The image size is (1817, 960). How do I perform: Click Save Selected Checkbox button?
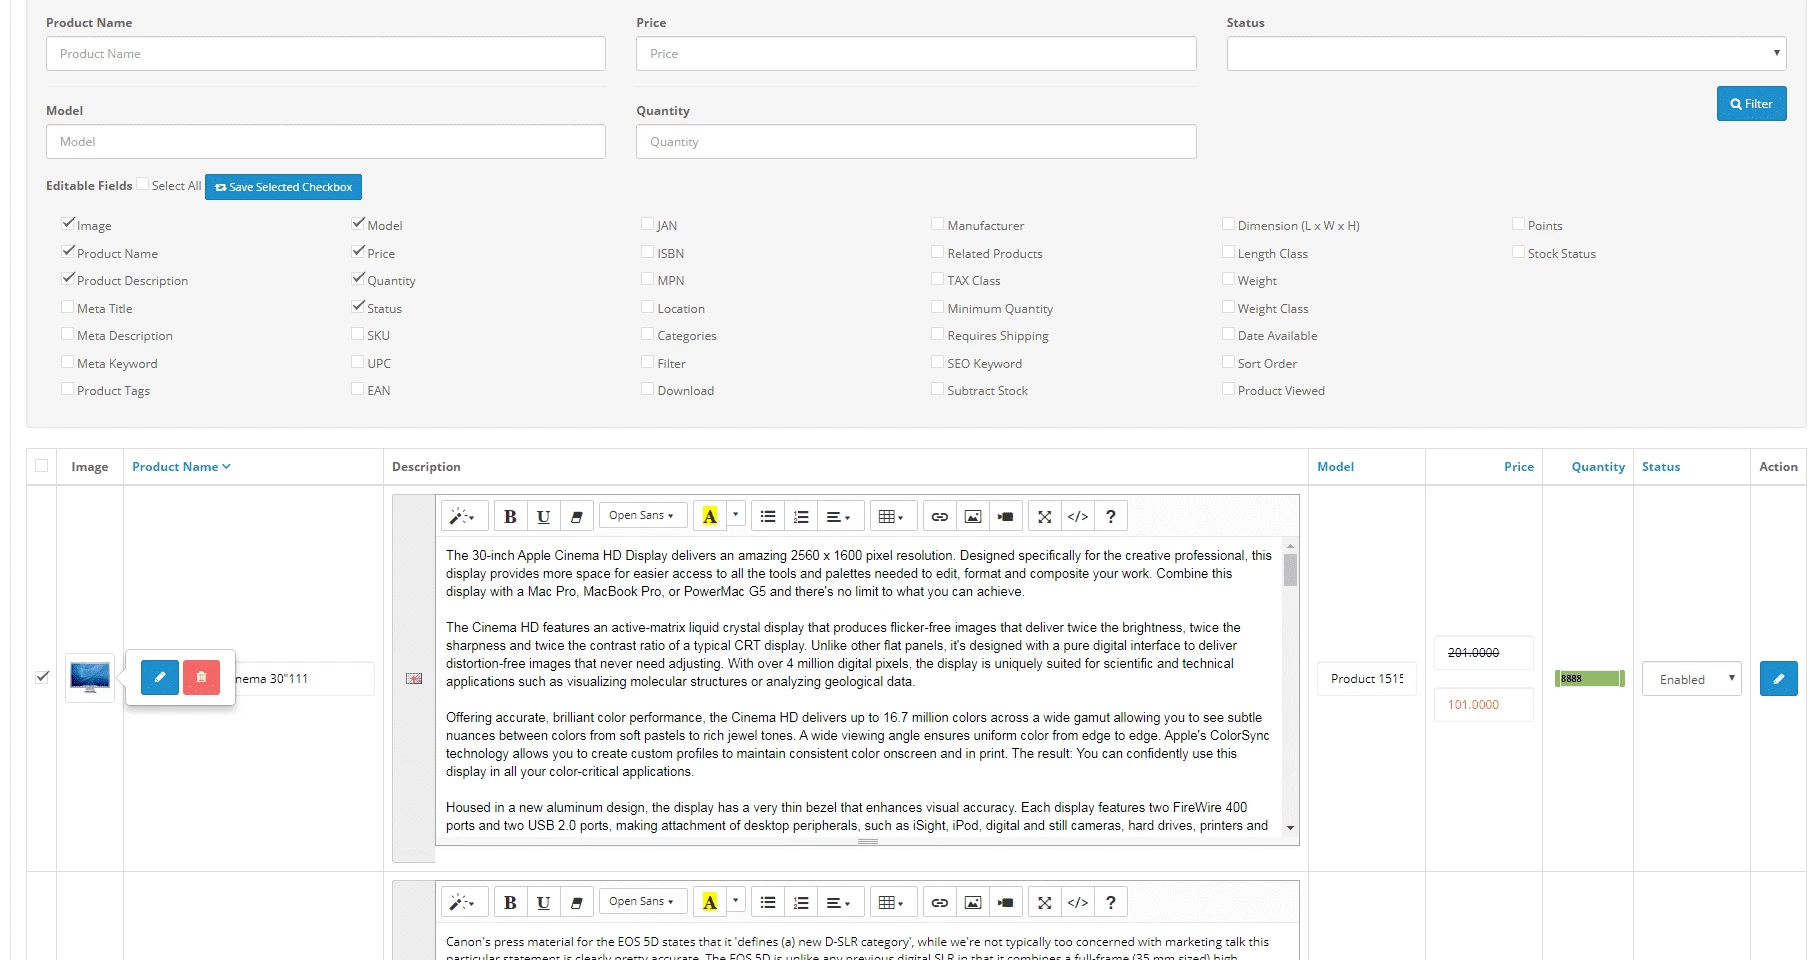click(x=283, y=187)
